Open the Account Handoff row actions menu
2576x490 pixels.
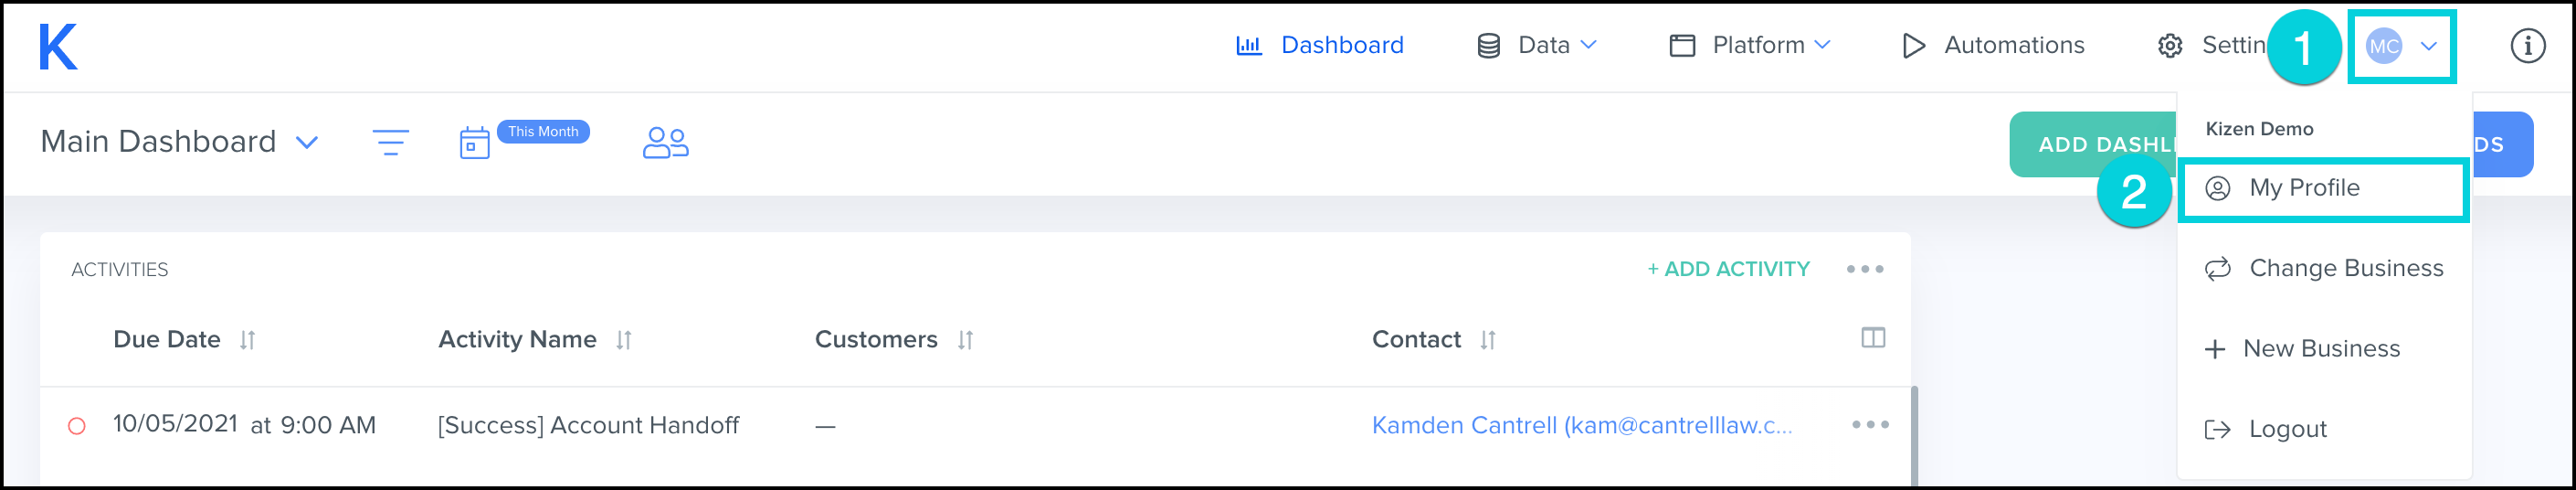pos(1869,425)
